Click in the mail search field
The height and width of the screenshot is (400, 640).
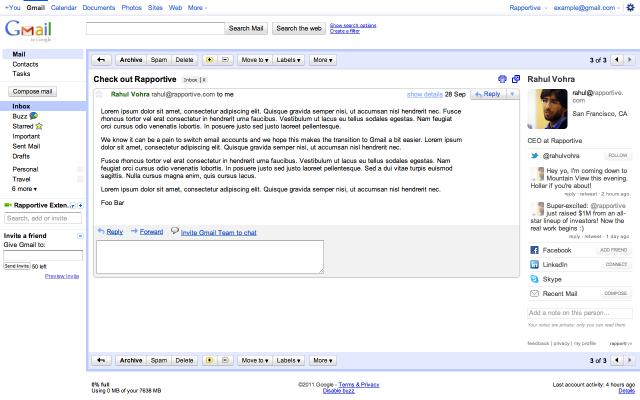(x=155, y=29)
